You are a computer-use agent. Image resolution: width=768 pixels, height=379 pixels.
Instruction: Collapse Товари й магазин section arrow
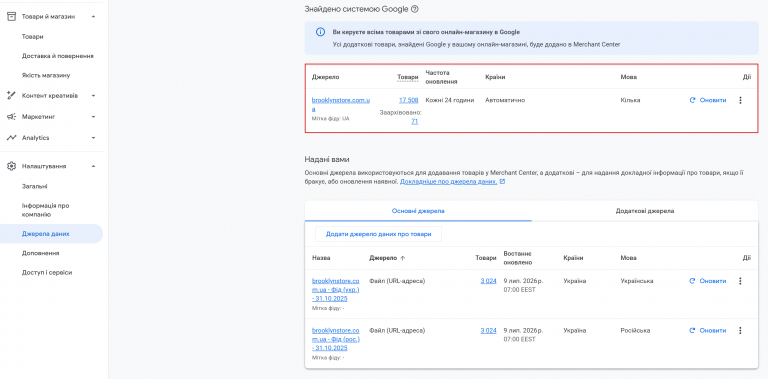(x=93, y=17)
